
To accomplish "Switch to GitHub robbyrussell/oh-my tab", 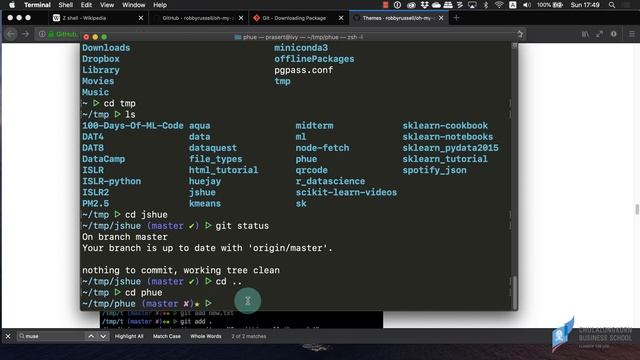I will pos(198,18).
